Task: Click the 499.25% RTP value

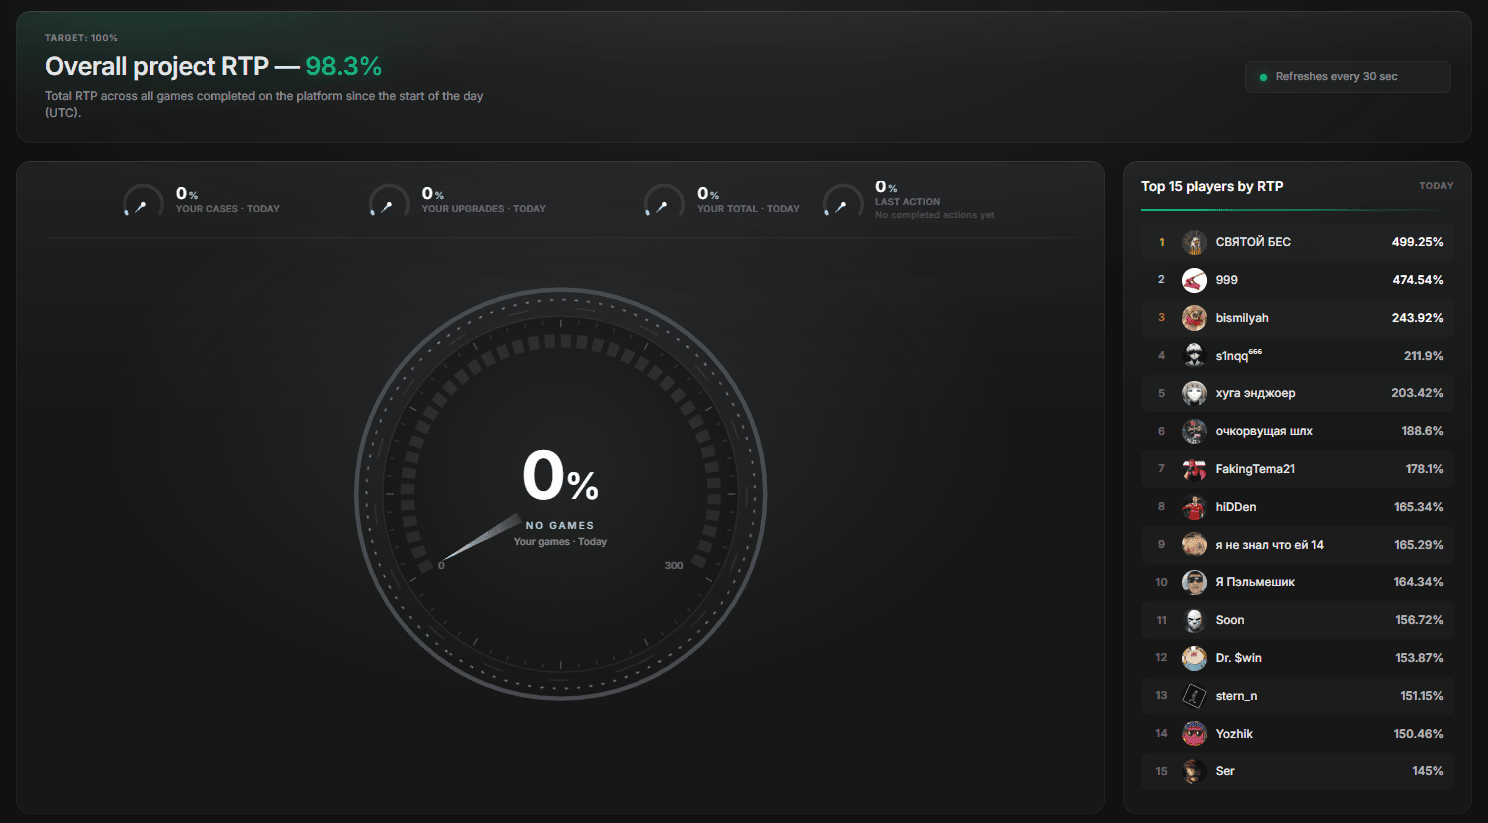Action: pos(1417,242)
